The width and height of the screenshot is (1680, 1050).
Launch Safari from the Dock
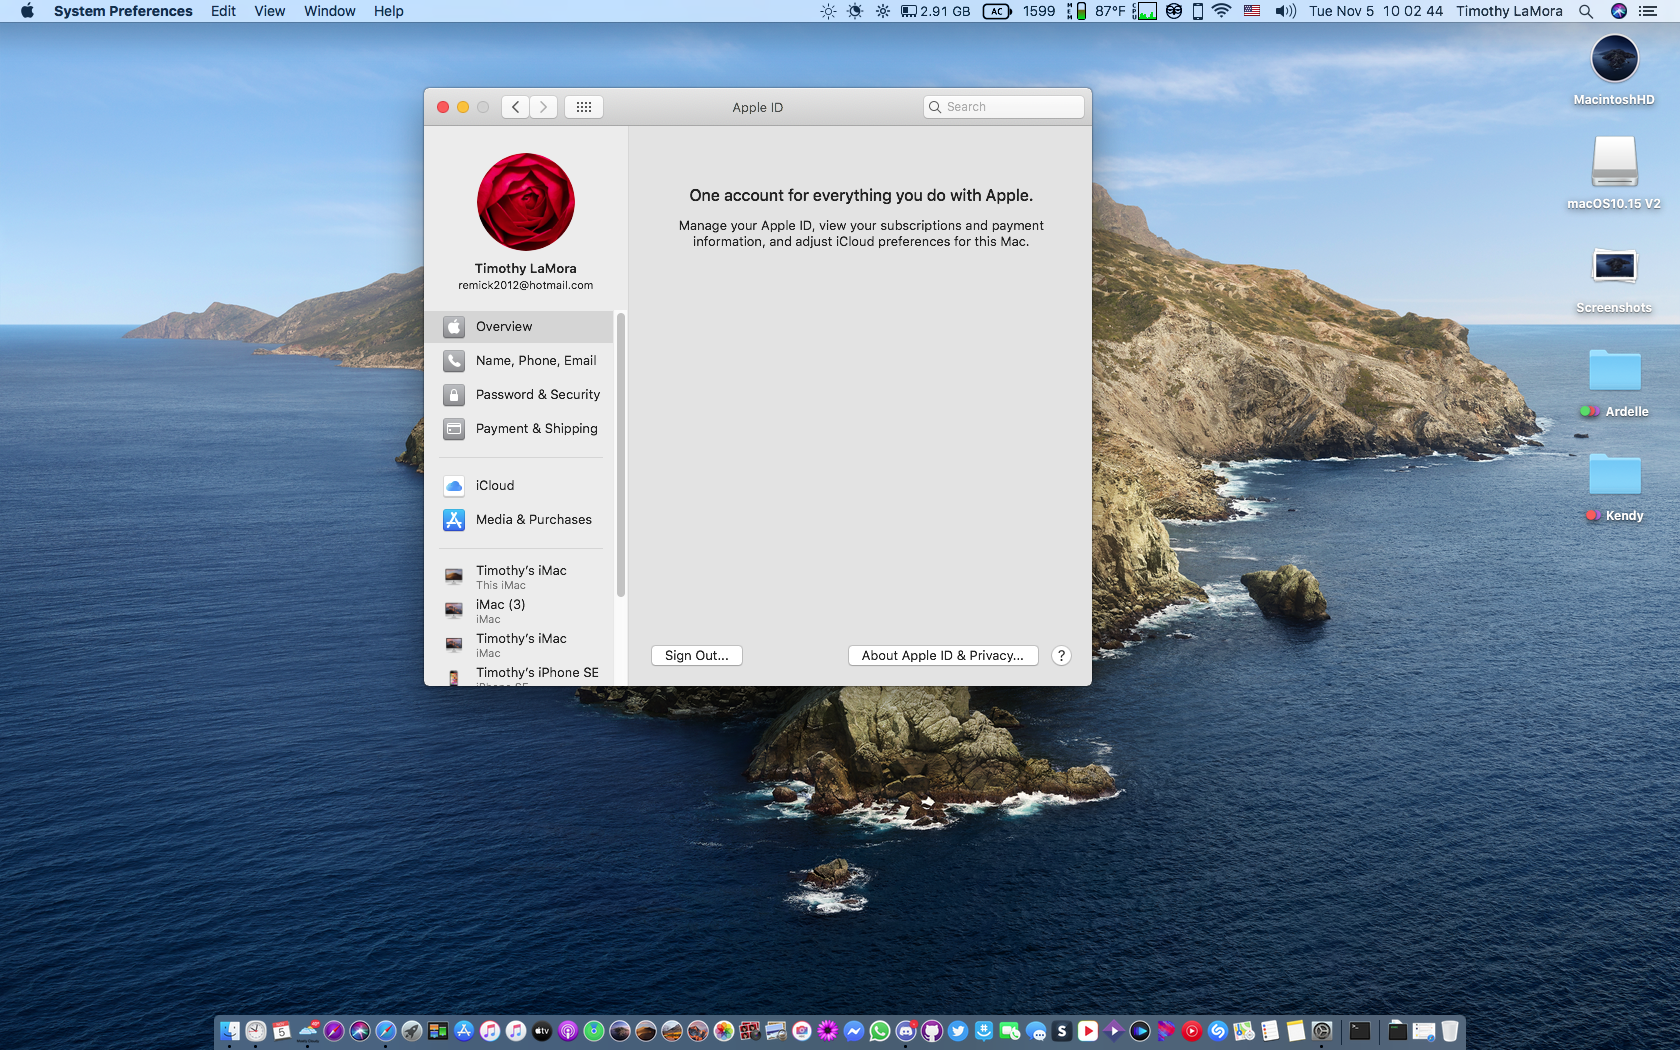[386, 1031]
